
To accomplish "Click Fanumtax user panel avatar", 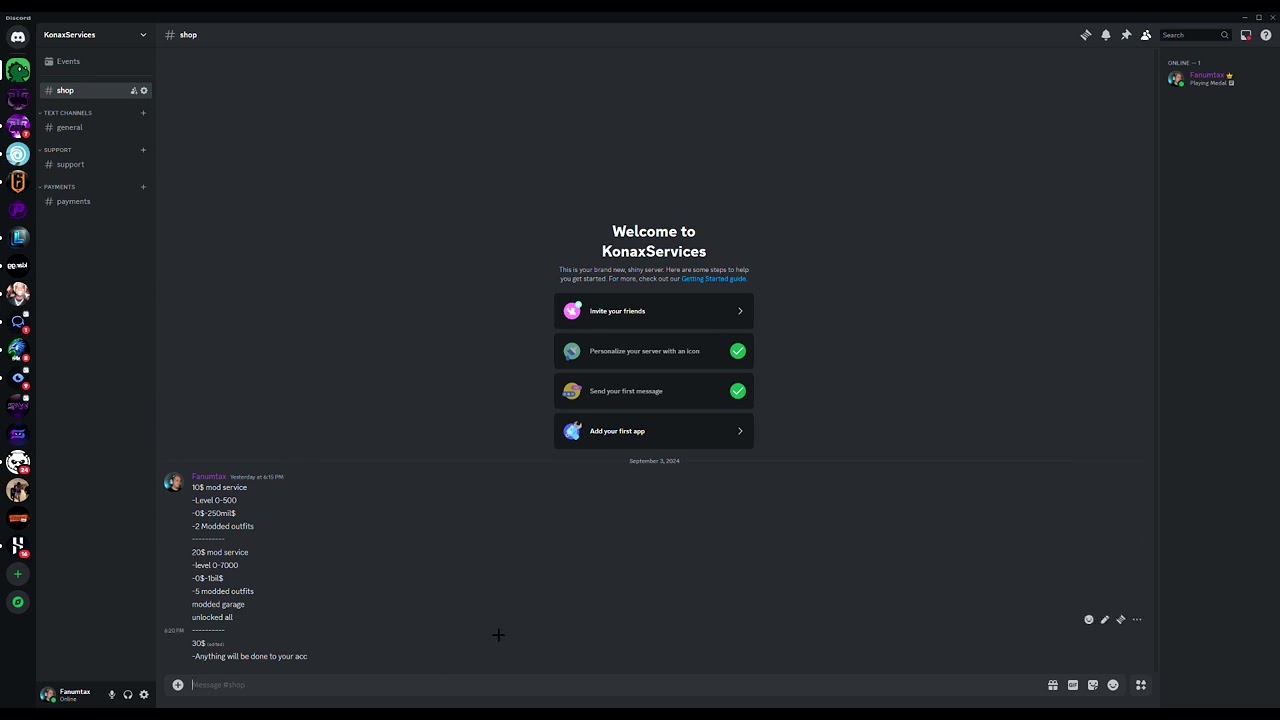I will 47,694.
